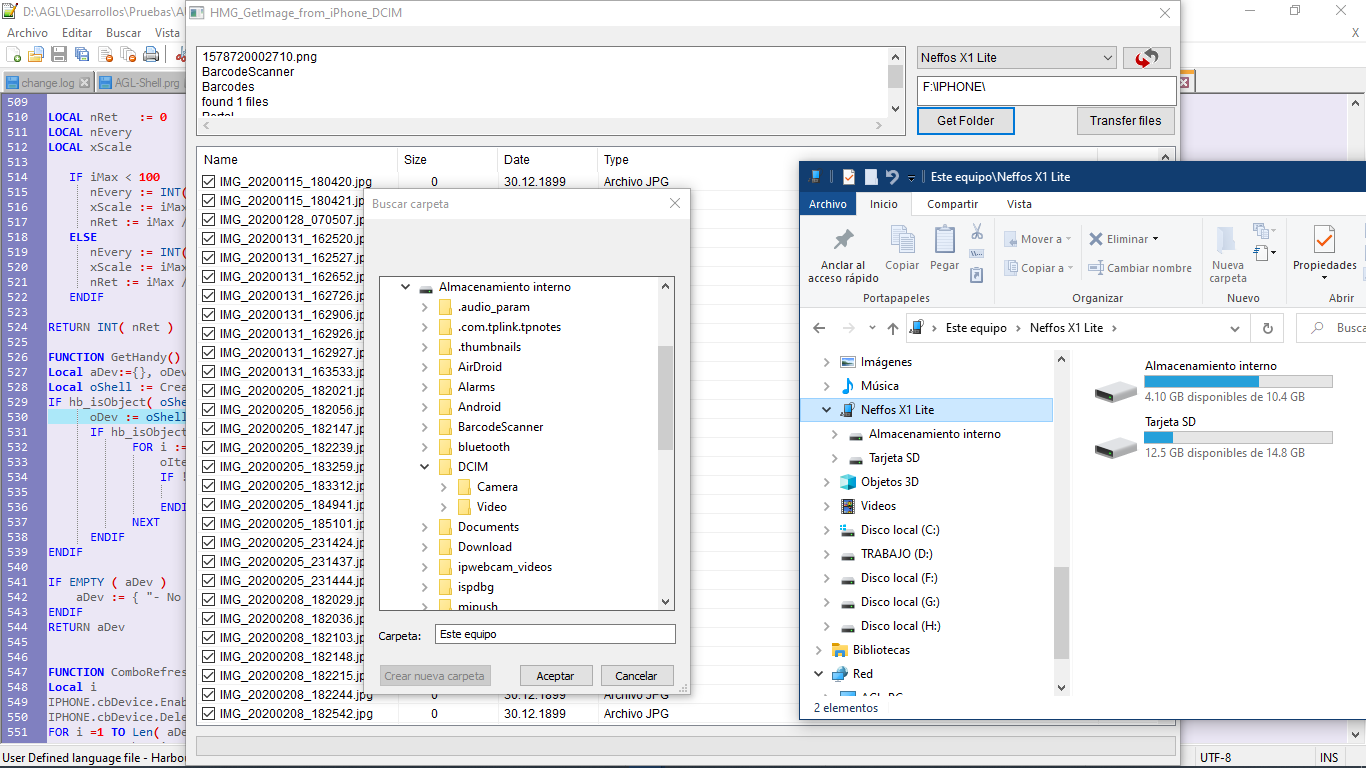Click the undo icon in Explorer title bar

(892, 177)
